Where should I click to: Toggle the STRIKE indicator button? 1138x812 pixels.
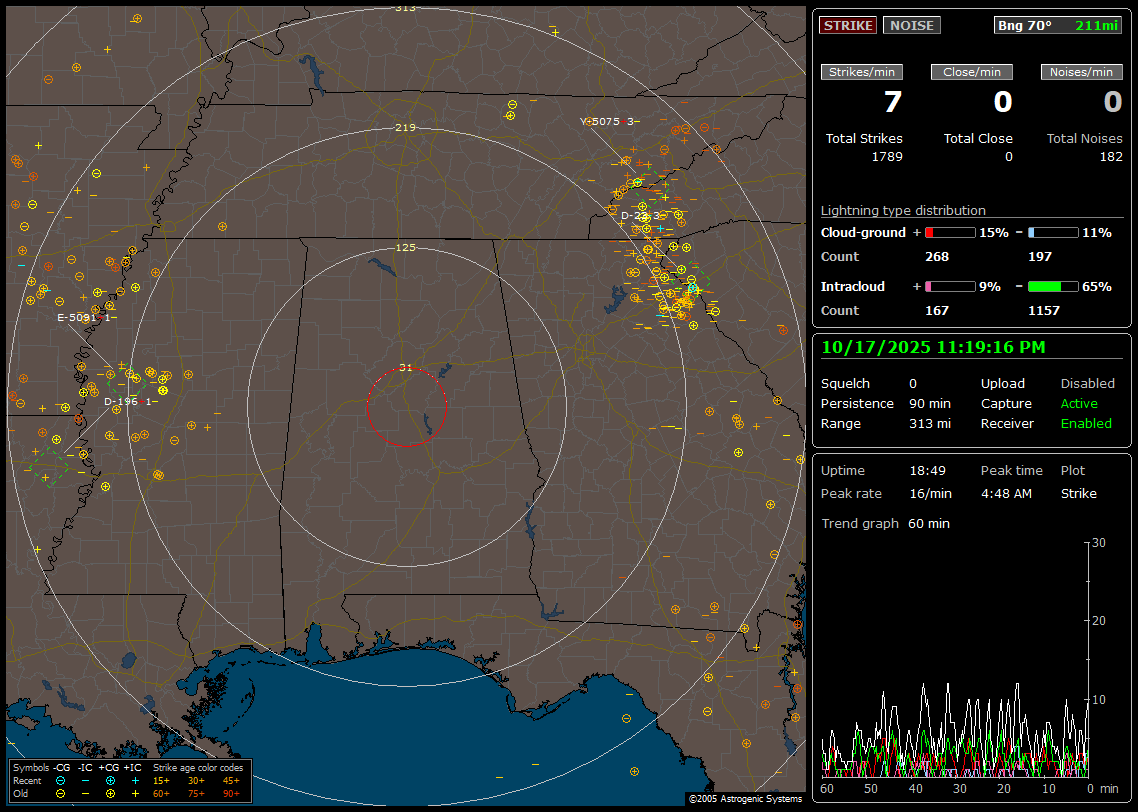click(x=848, y=25)
